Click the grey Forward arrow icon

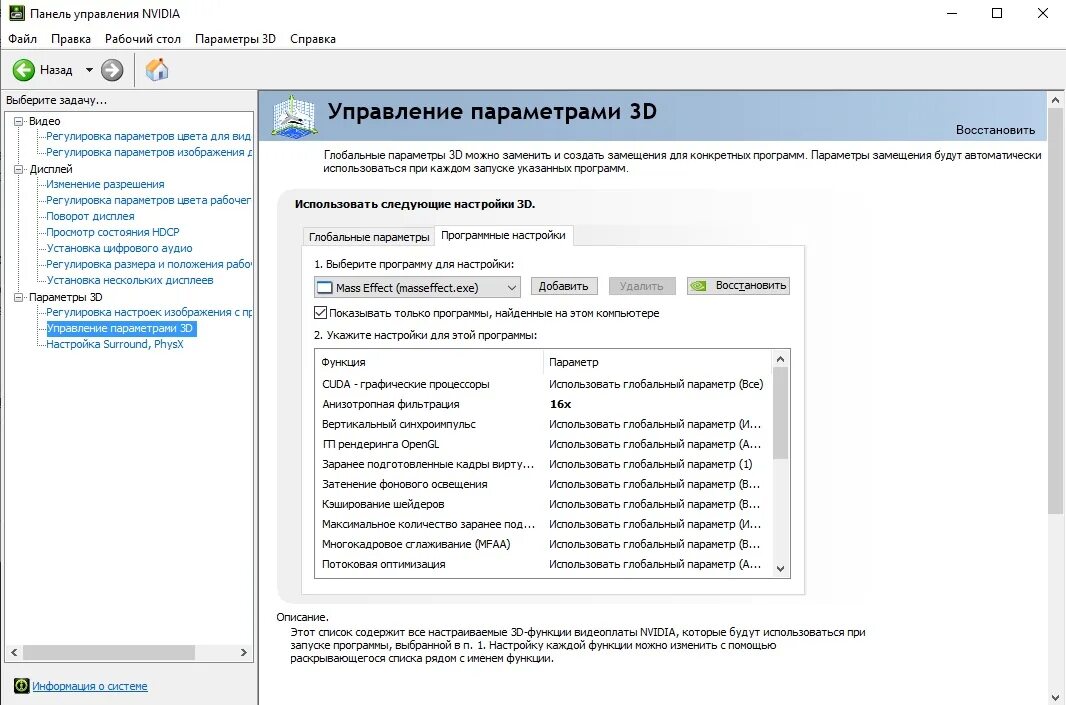112,70
